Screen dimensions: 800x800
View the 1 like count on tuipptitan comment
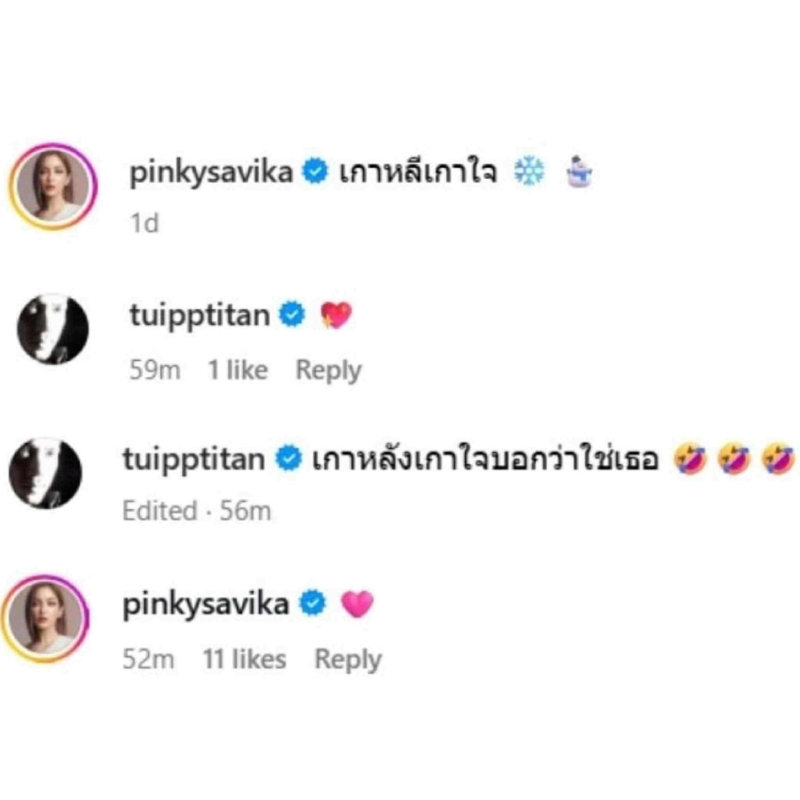click(238, 369)
